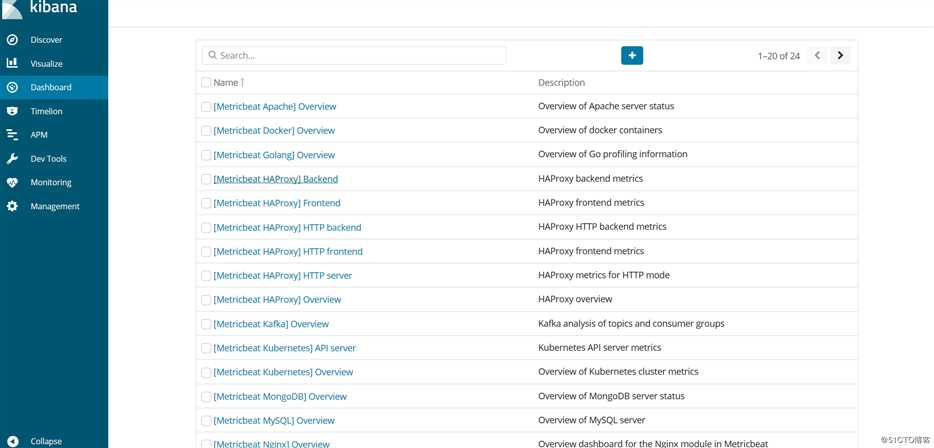The width and height of the screenshot is (934, 448).
Task: Open [Metricbeat MongoDB] Overview dashboard
Action: (280, 397)
